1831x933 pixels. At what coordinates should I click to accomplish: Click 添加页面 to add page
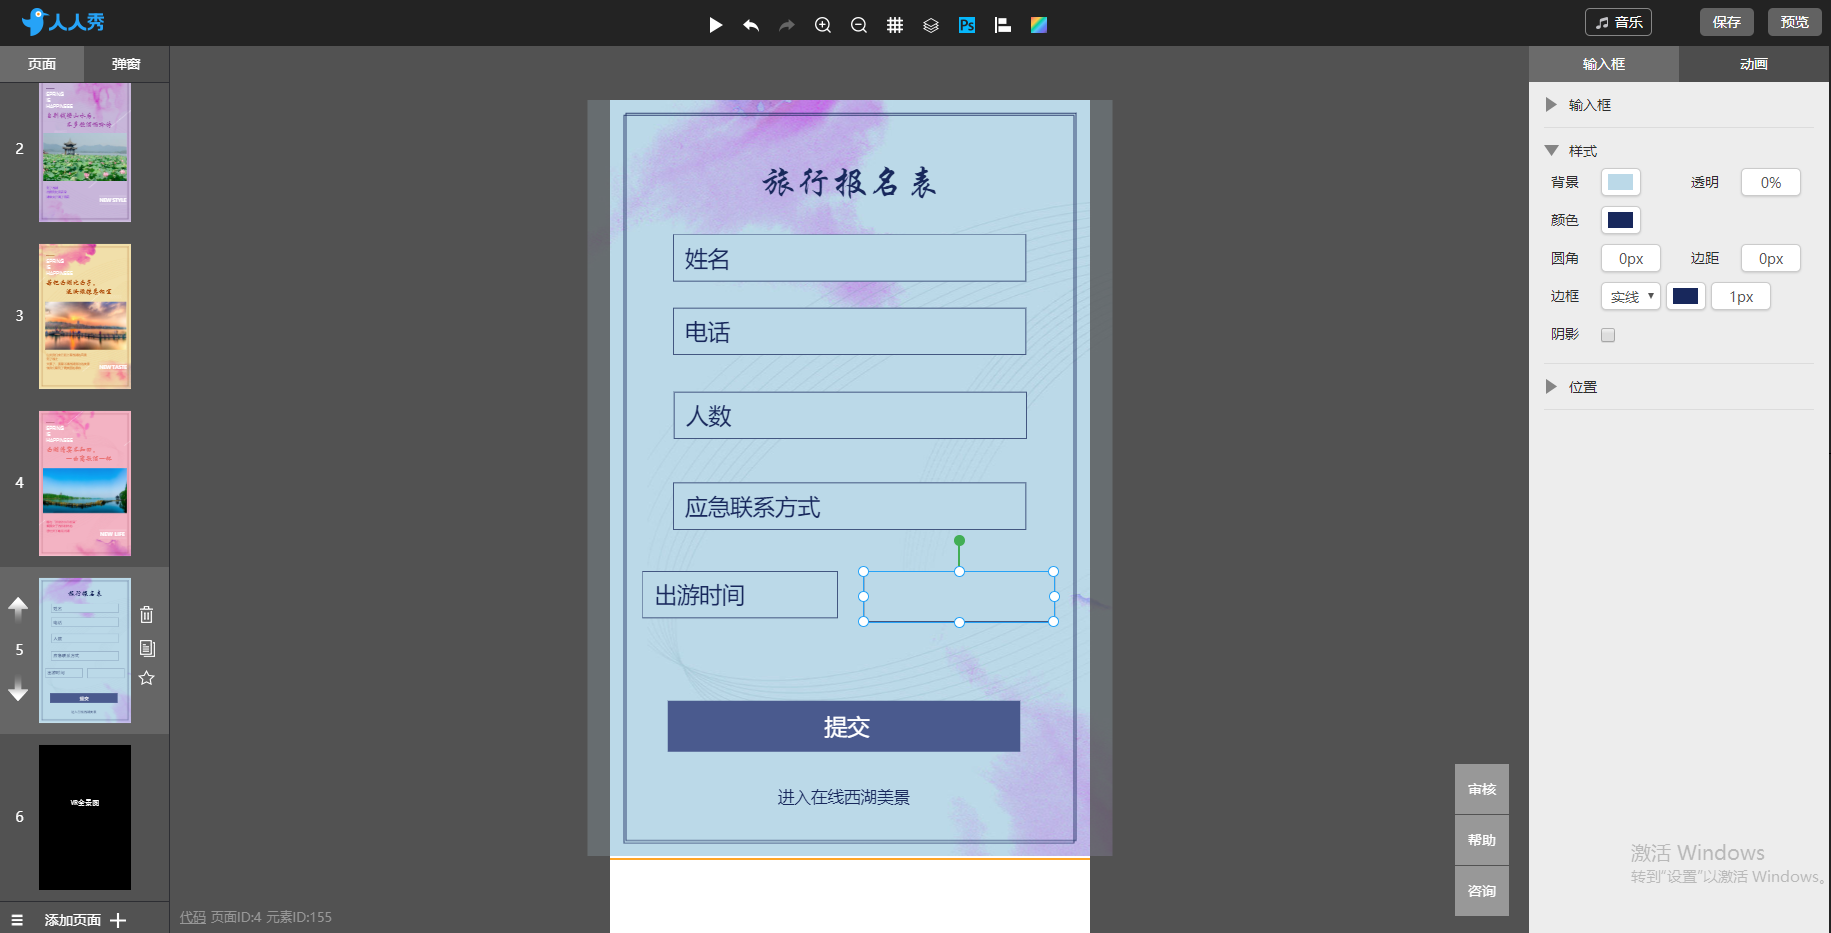[x=85, y=920]
